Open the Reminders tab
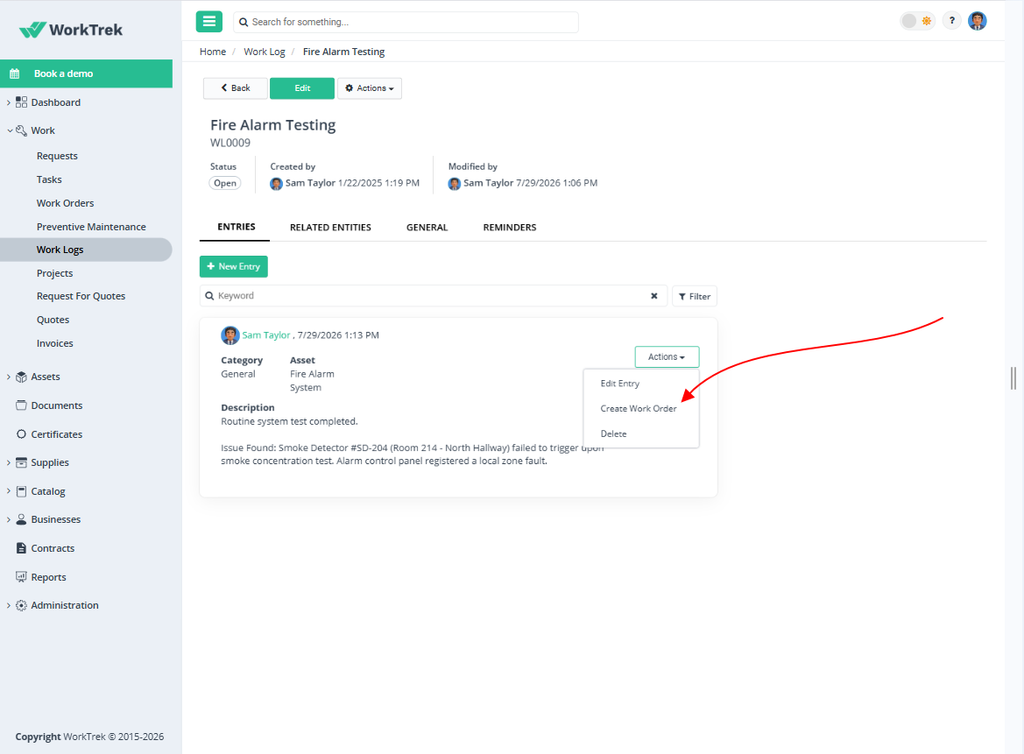The image size is (1024, 754). 509,228
